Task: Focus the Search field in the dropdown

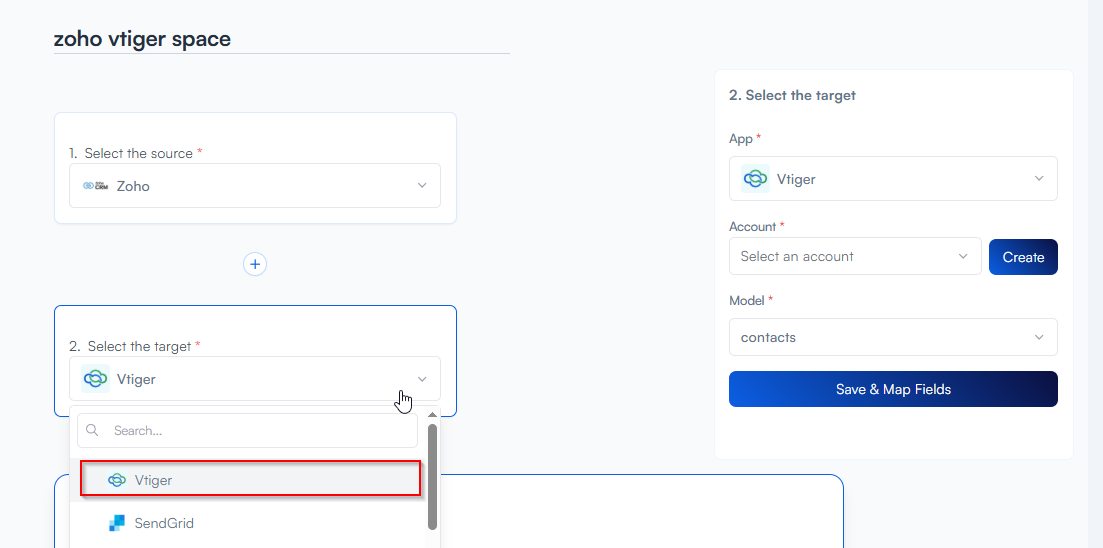Action: pos(260,431)
